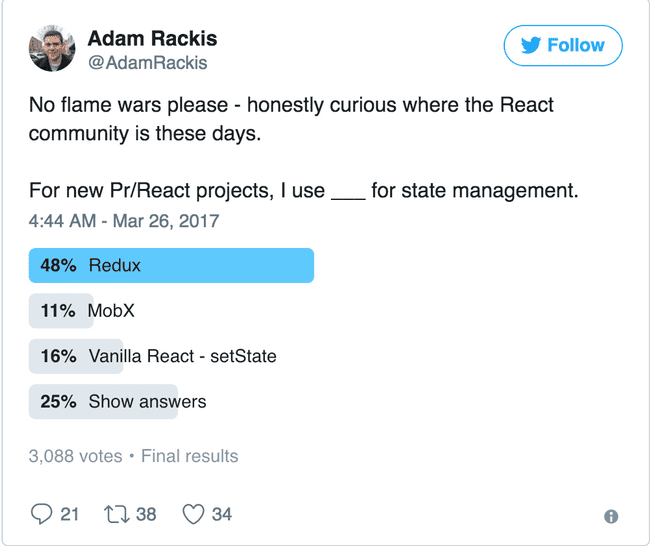Open the Adam Rackis display name
650x546 pixels.
tap(152, 39)
